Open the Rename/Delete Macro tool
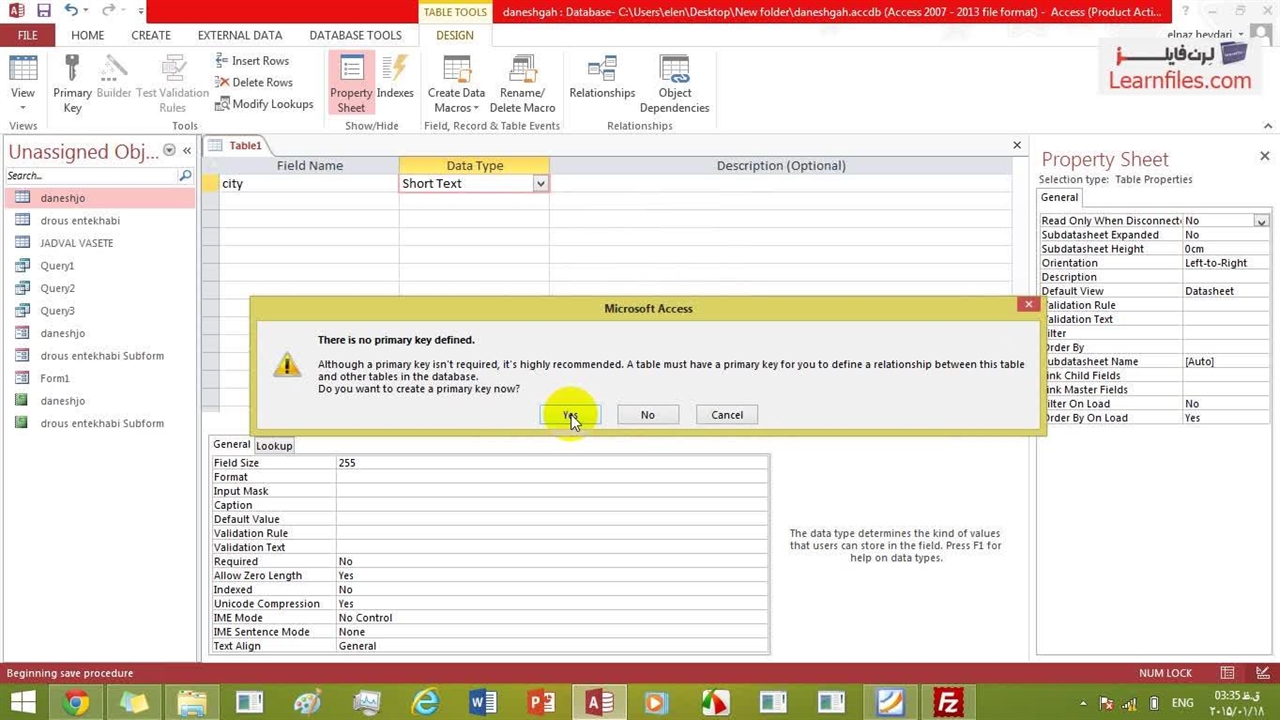Viewport: 1280px width, 720px height. pos(522,83)
